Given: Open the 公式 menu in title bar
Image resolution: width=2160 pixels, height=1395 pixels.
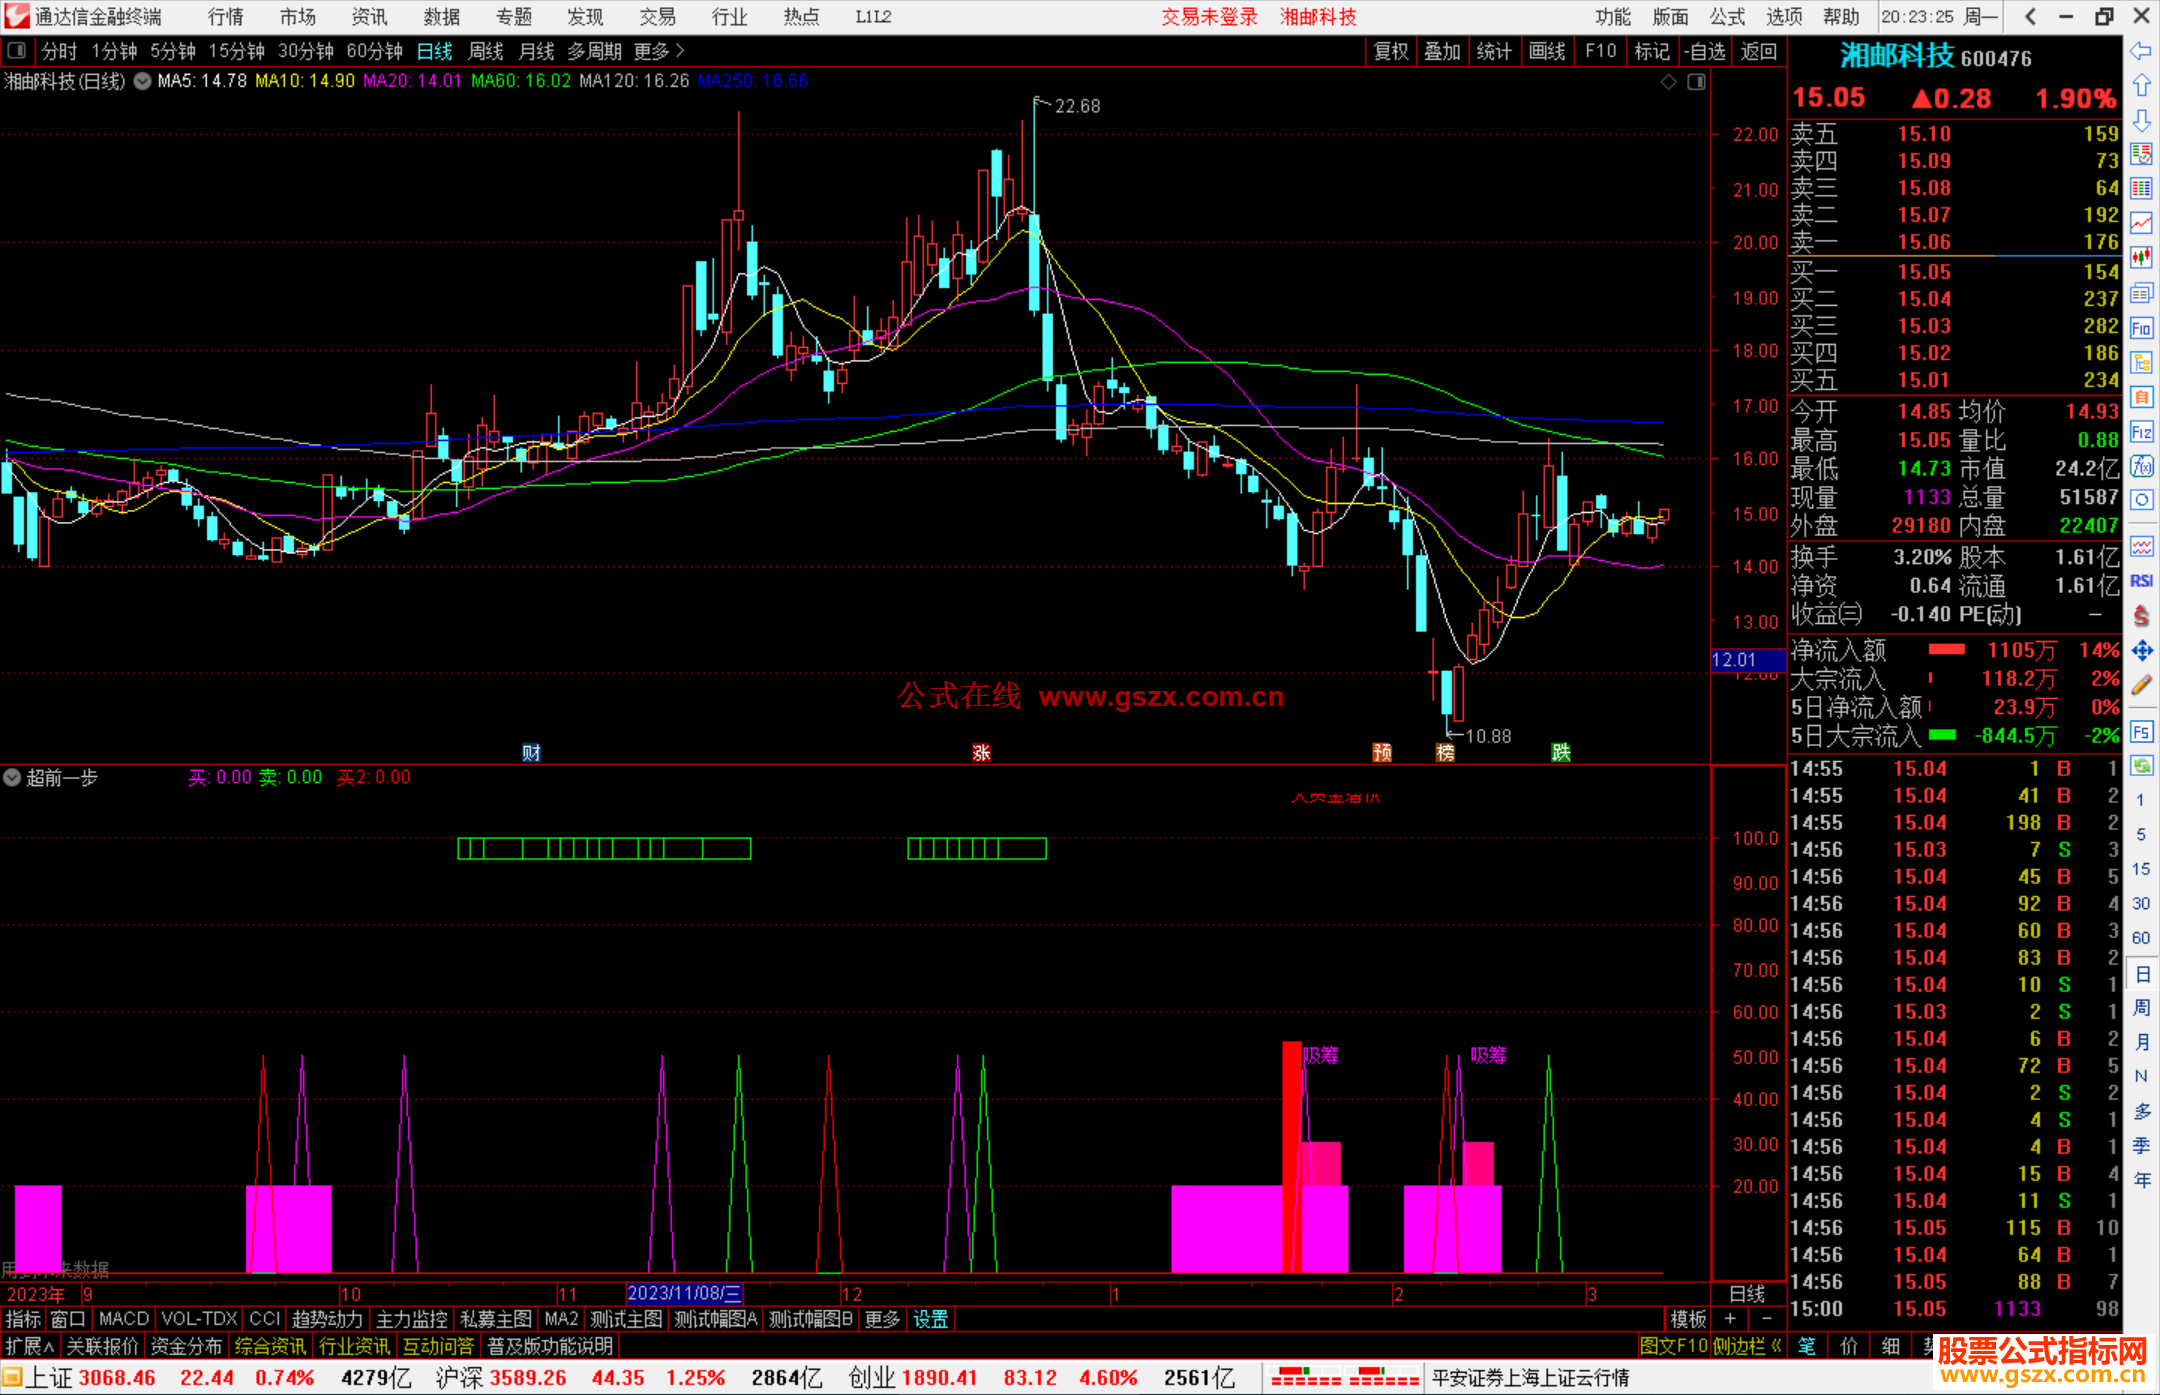Looking at the screenshot, I should click(x=1726, y=17).
